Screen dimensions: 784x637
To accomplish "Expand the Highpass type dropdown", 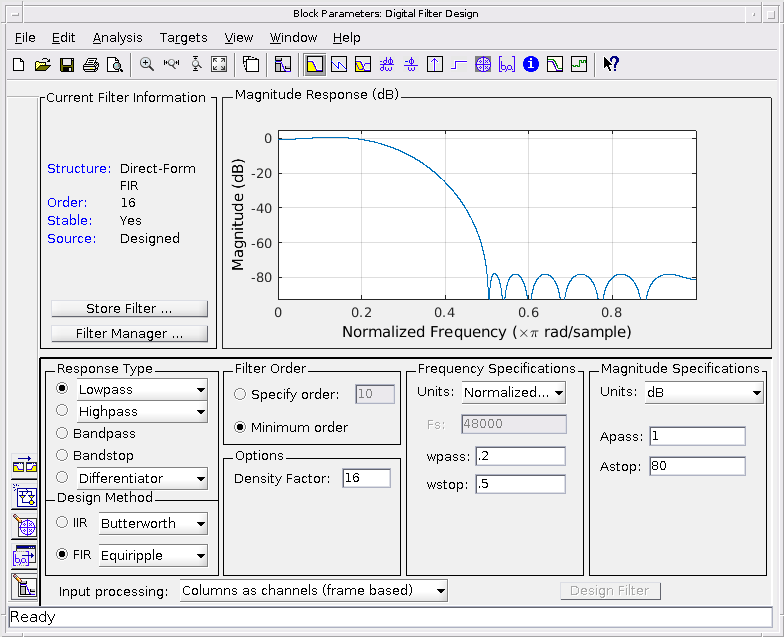I will tap(142, 412).
